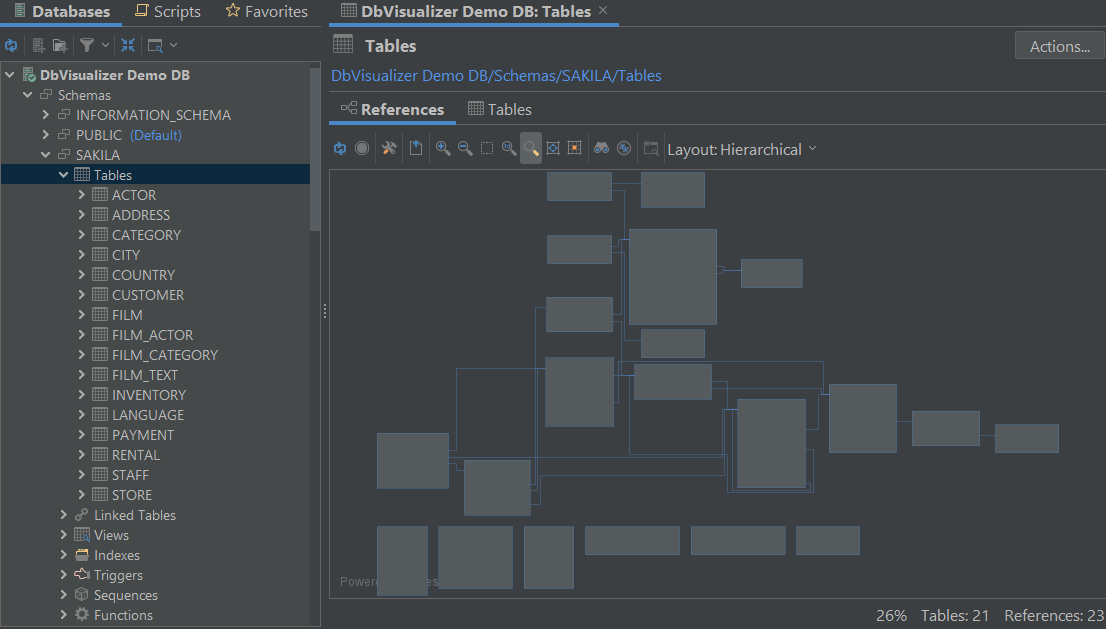Click the funnel filter icon
1106x629 pixels.
pos(87,45)
